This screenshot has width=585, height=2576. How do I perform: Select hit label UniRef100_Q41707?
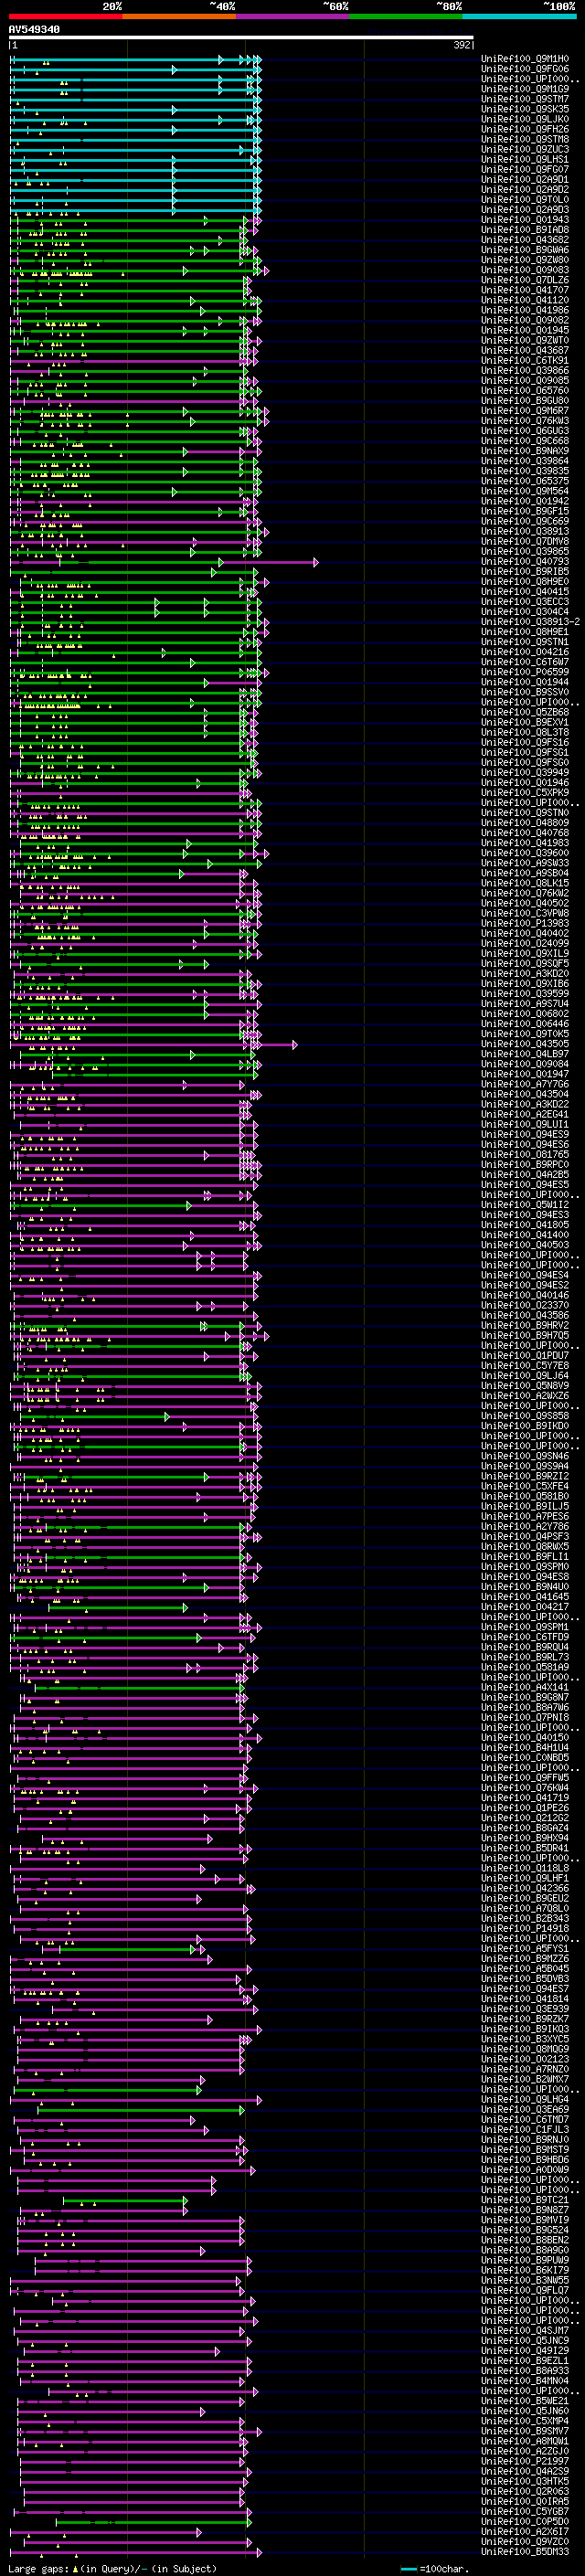point(525,290)
